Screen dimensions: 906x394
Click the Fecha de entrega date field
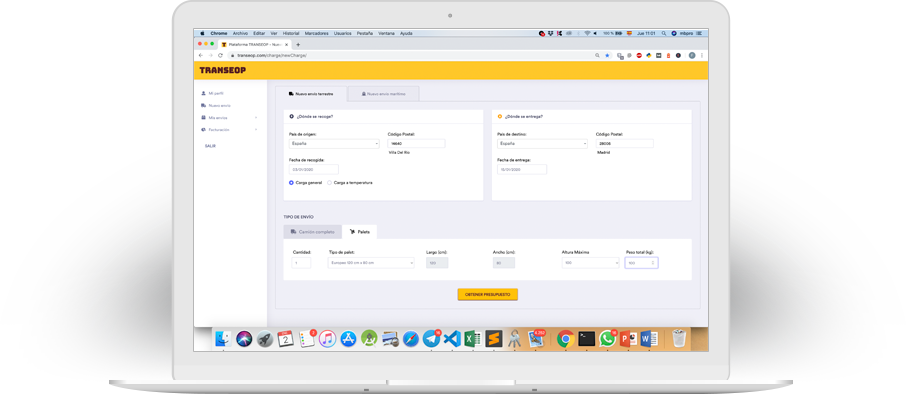(522, 169)
